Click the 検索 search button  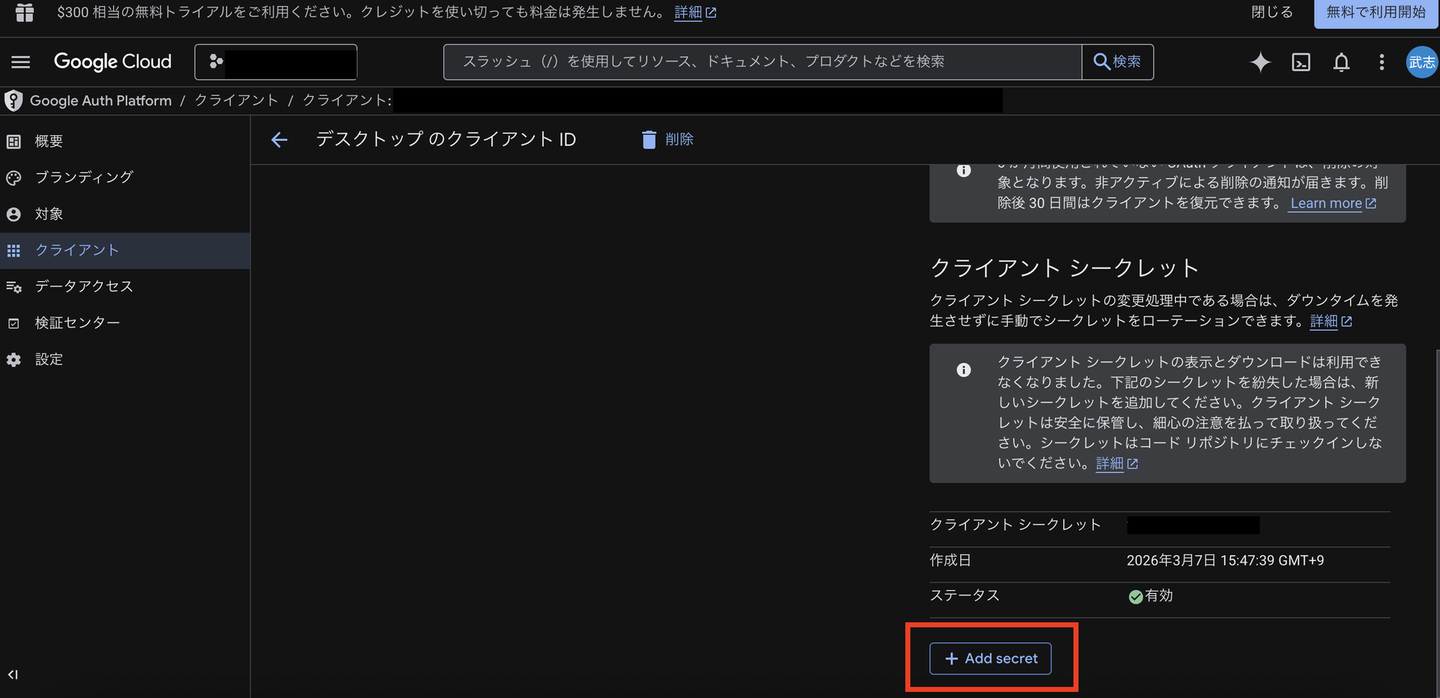[x=1118, y=62]
